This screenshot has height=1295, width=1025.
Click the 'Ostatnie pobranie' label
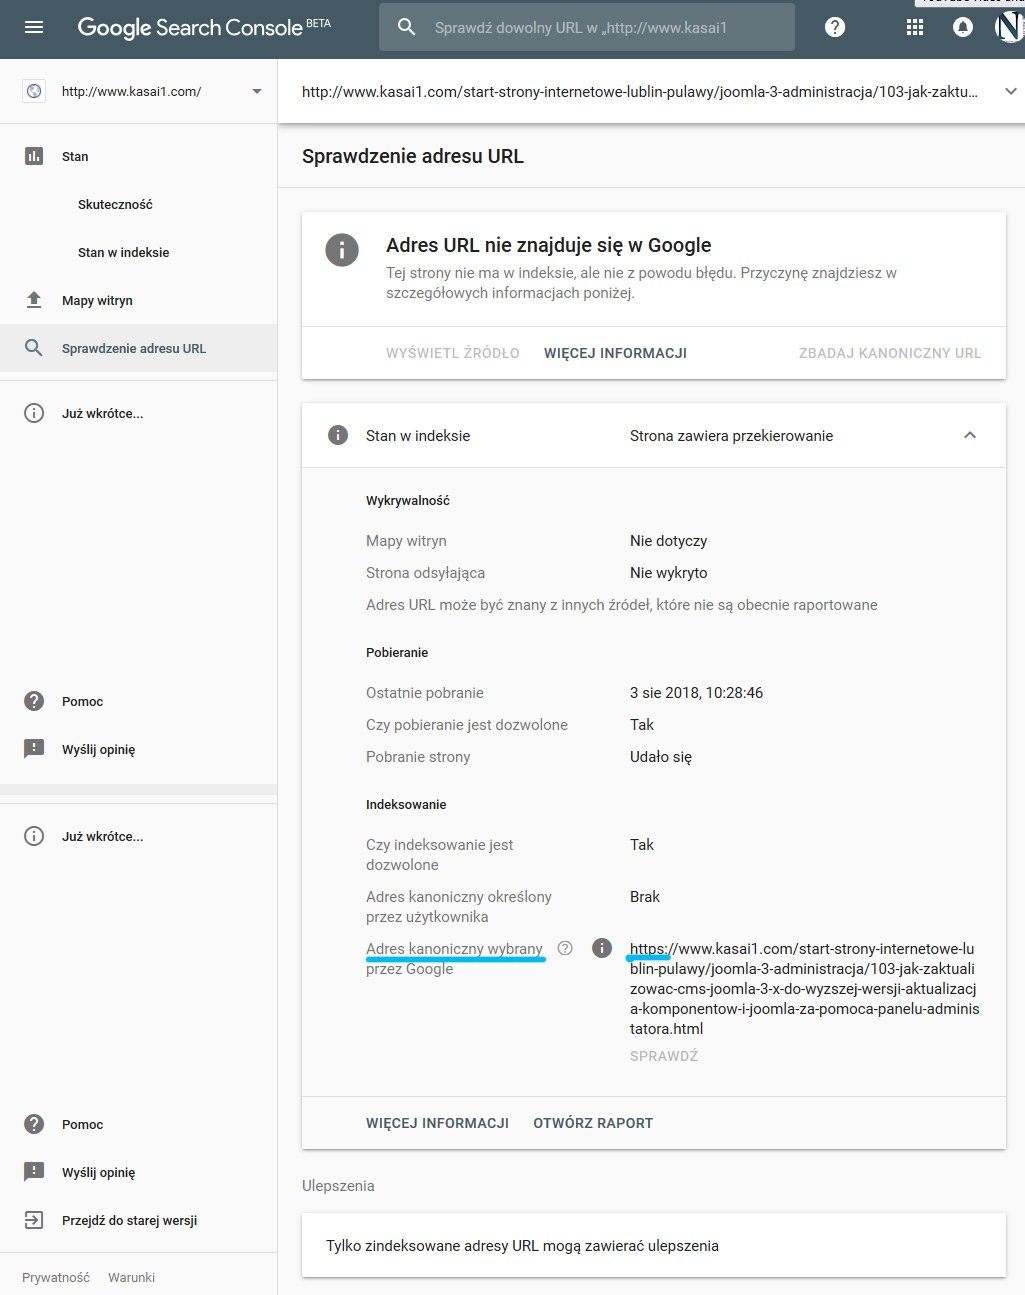(x=425, y=692)
